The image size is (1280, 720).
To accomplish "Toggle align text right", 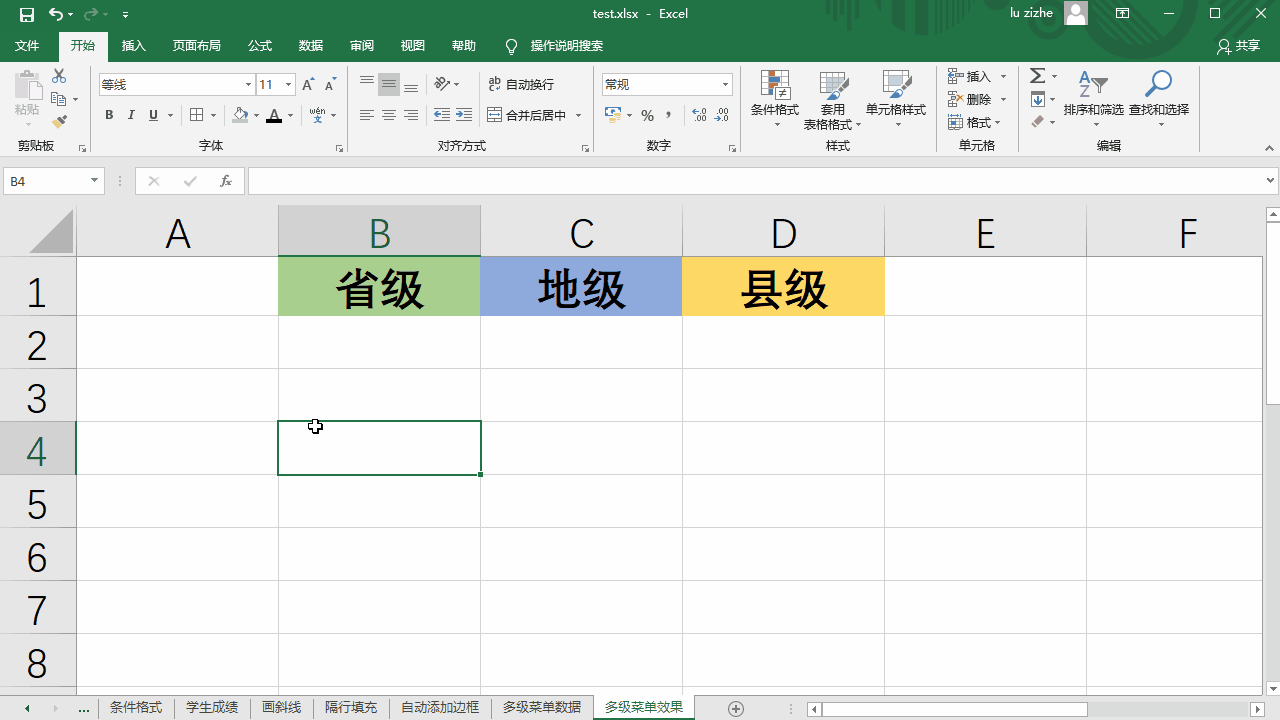I will click(411, 115).
